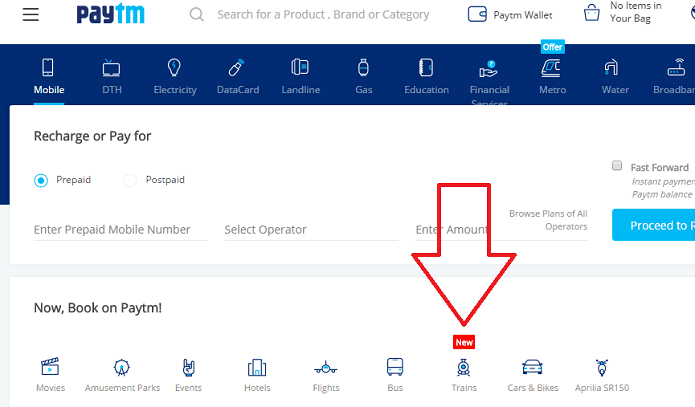
Task: Click the search magnifier icon
Action: point(196,15)
